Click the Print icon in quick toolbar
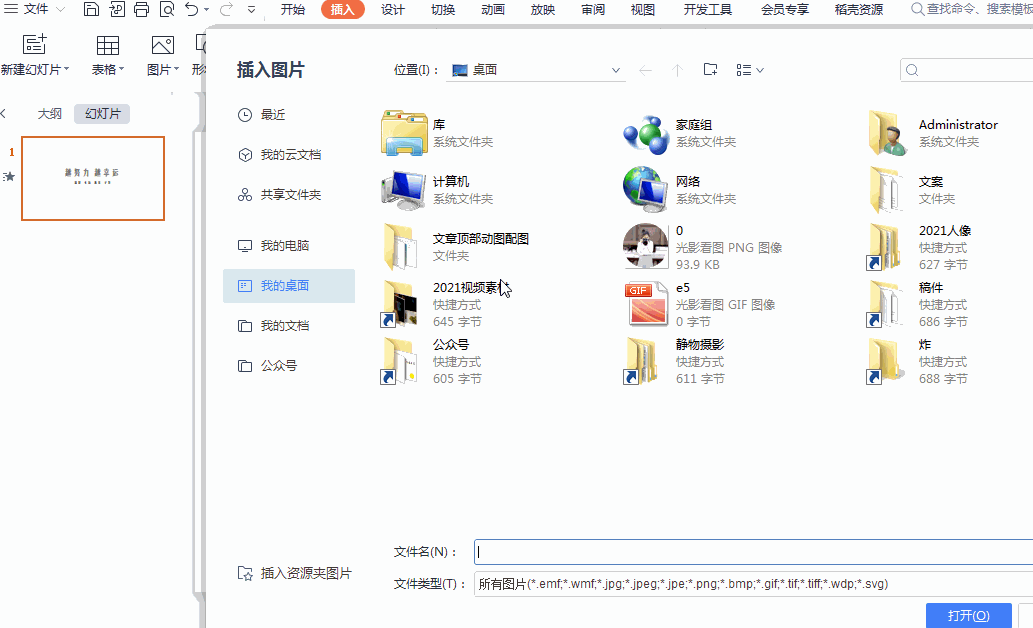The height and width of the screenshot is (628, 1033). (x=141, y=10)
